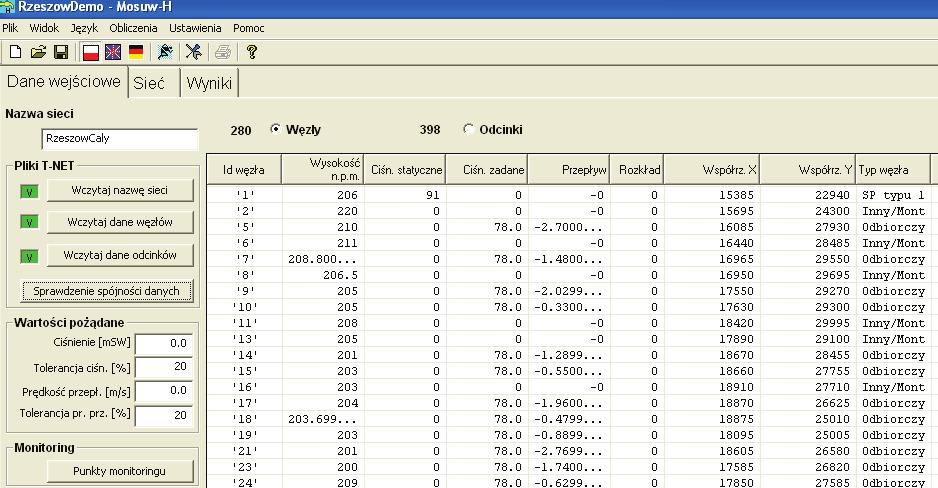Click the Wczytaj nazwę sieci button

point(120,190)
